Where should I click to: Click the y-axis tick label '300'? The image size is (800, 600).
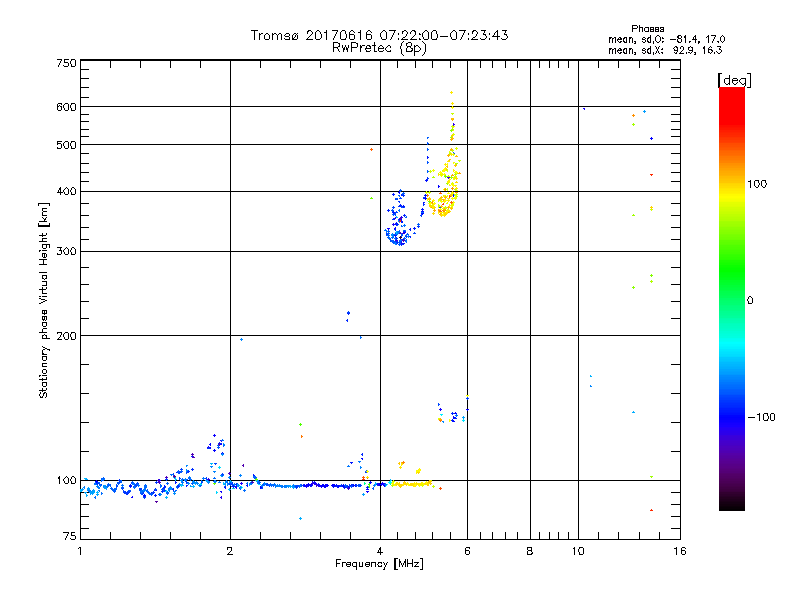coord(66,252)
